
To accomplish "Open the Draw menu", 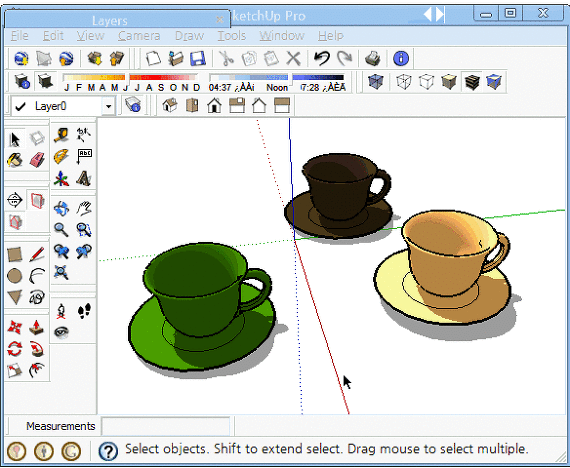I will click(x=189, y=36).
